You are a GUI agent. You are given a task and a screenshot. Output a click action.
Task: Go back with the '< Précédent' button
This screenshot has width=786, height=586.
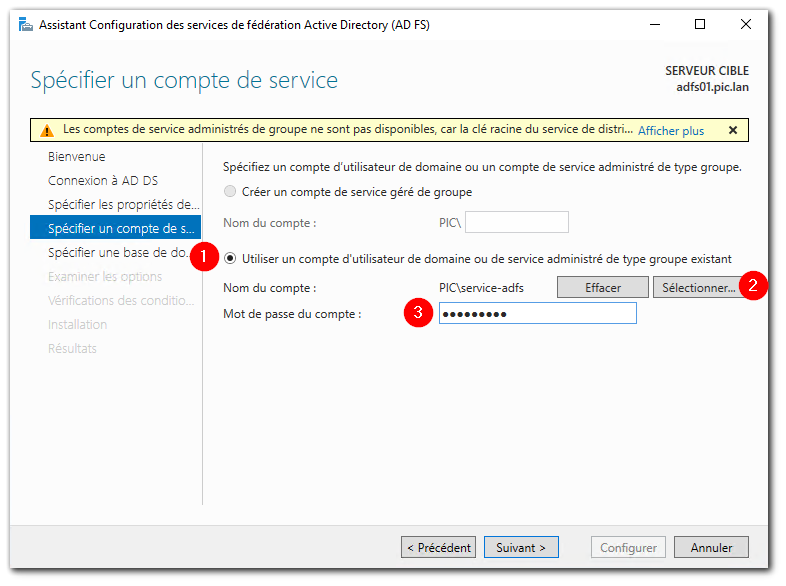click(439, 547)
